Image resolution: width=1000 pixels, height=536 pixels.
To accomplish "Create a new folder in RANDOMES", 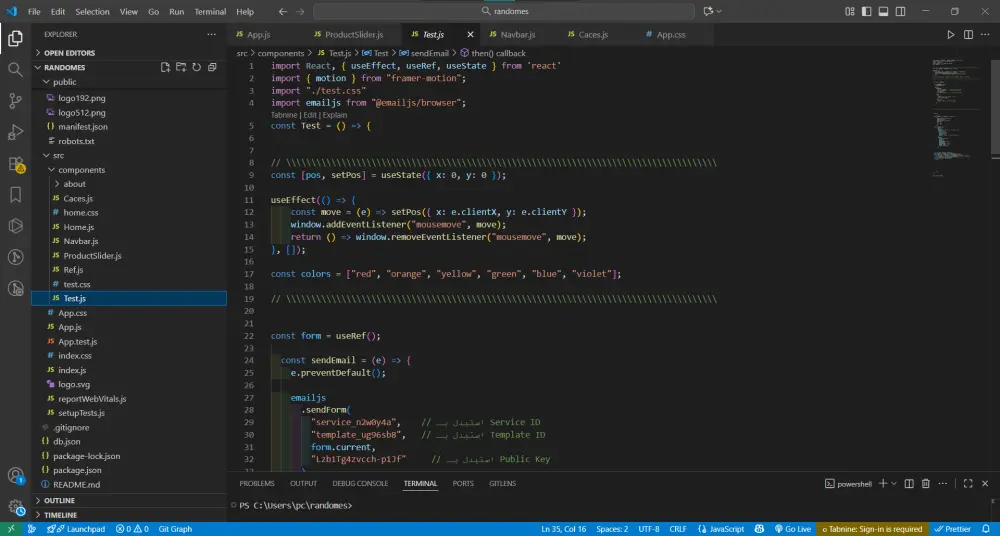I will pos(181,67).
